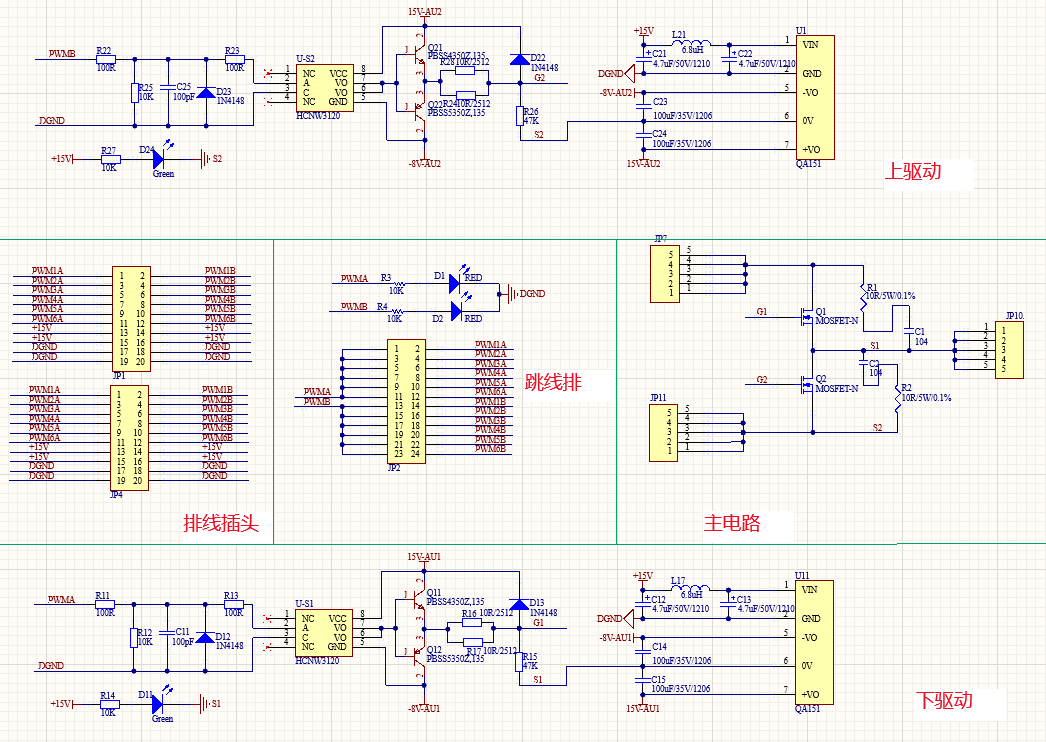The image size is (1046, 742).
Task: Select the U-S1 HCNW3120 optocoupler block
Action: pyautogui.click(x=324, y=633)
